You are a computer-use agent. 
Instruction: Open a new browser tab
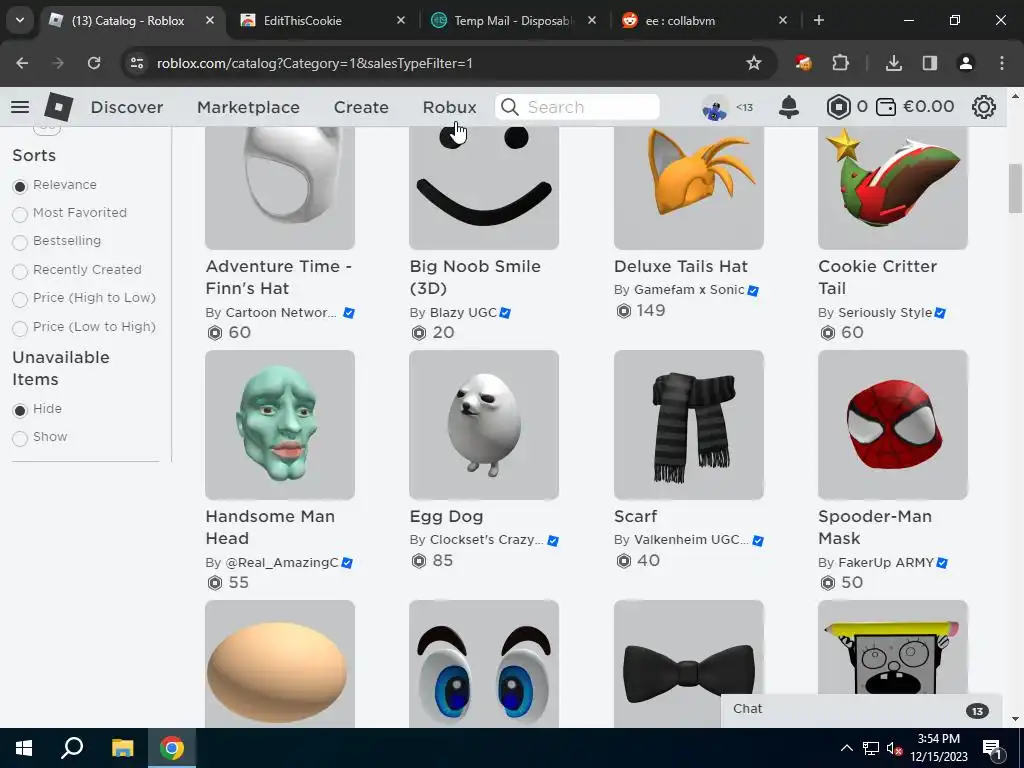point(818,20)
